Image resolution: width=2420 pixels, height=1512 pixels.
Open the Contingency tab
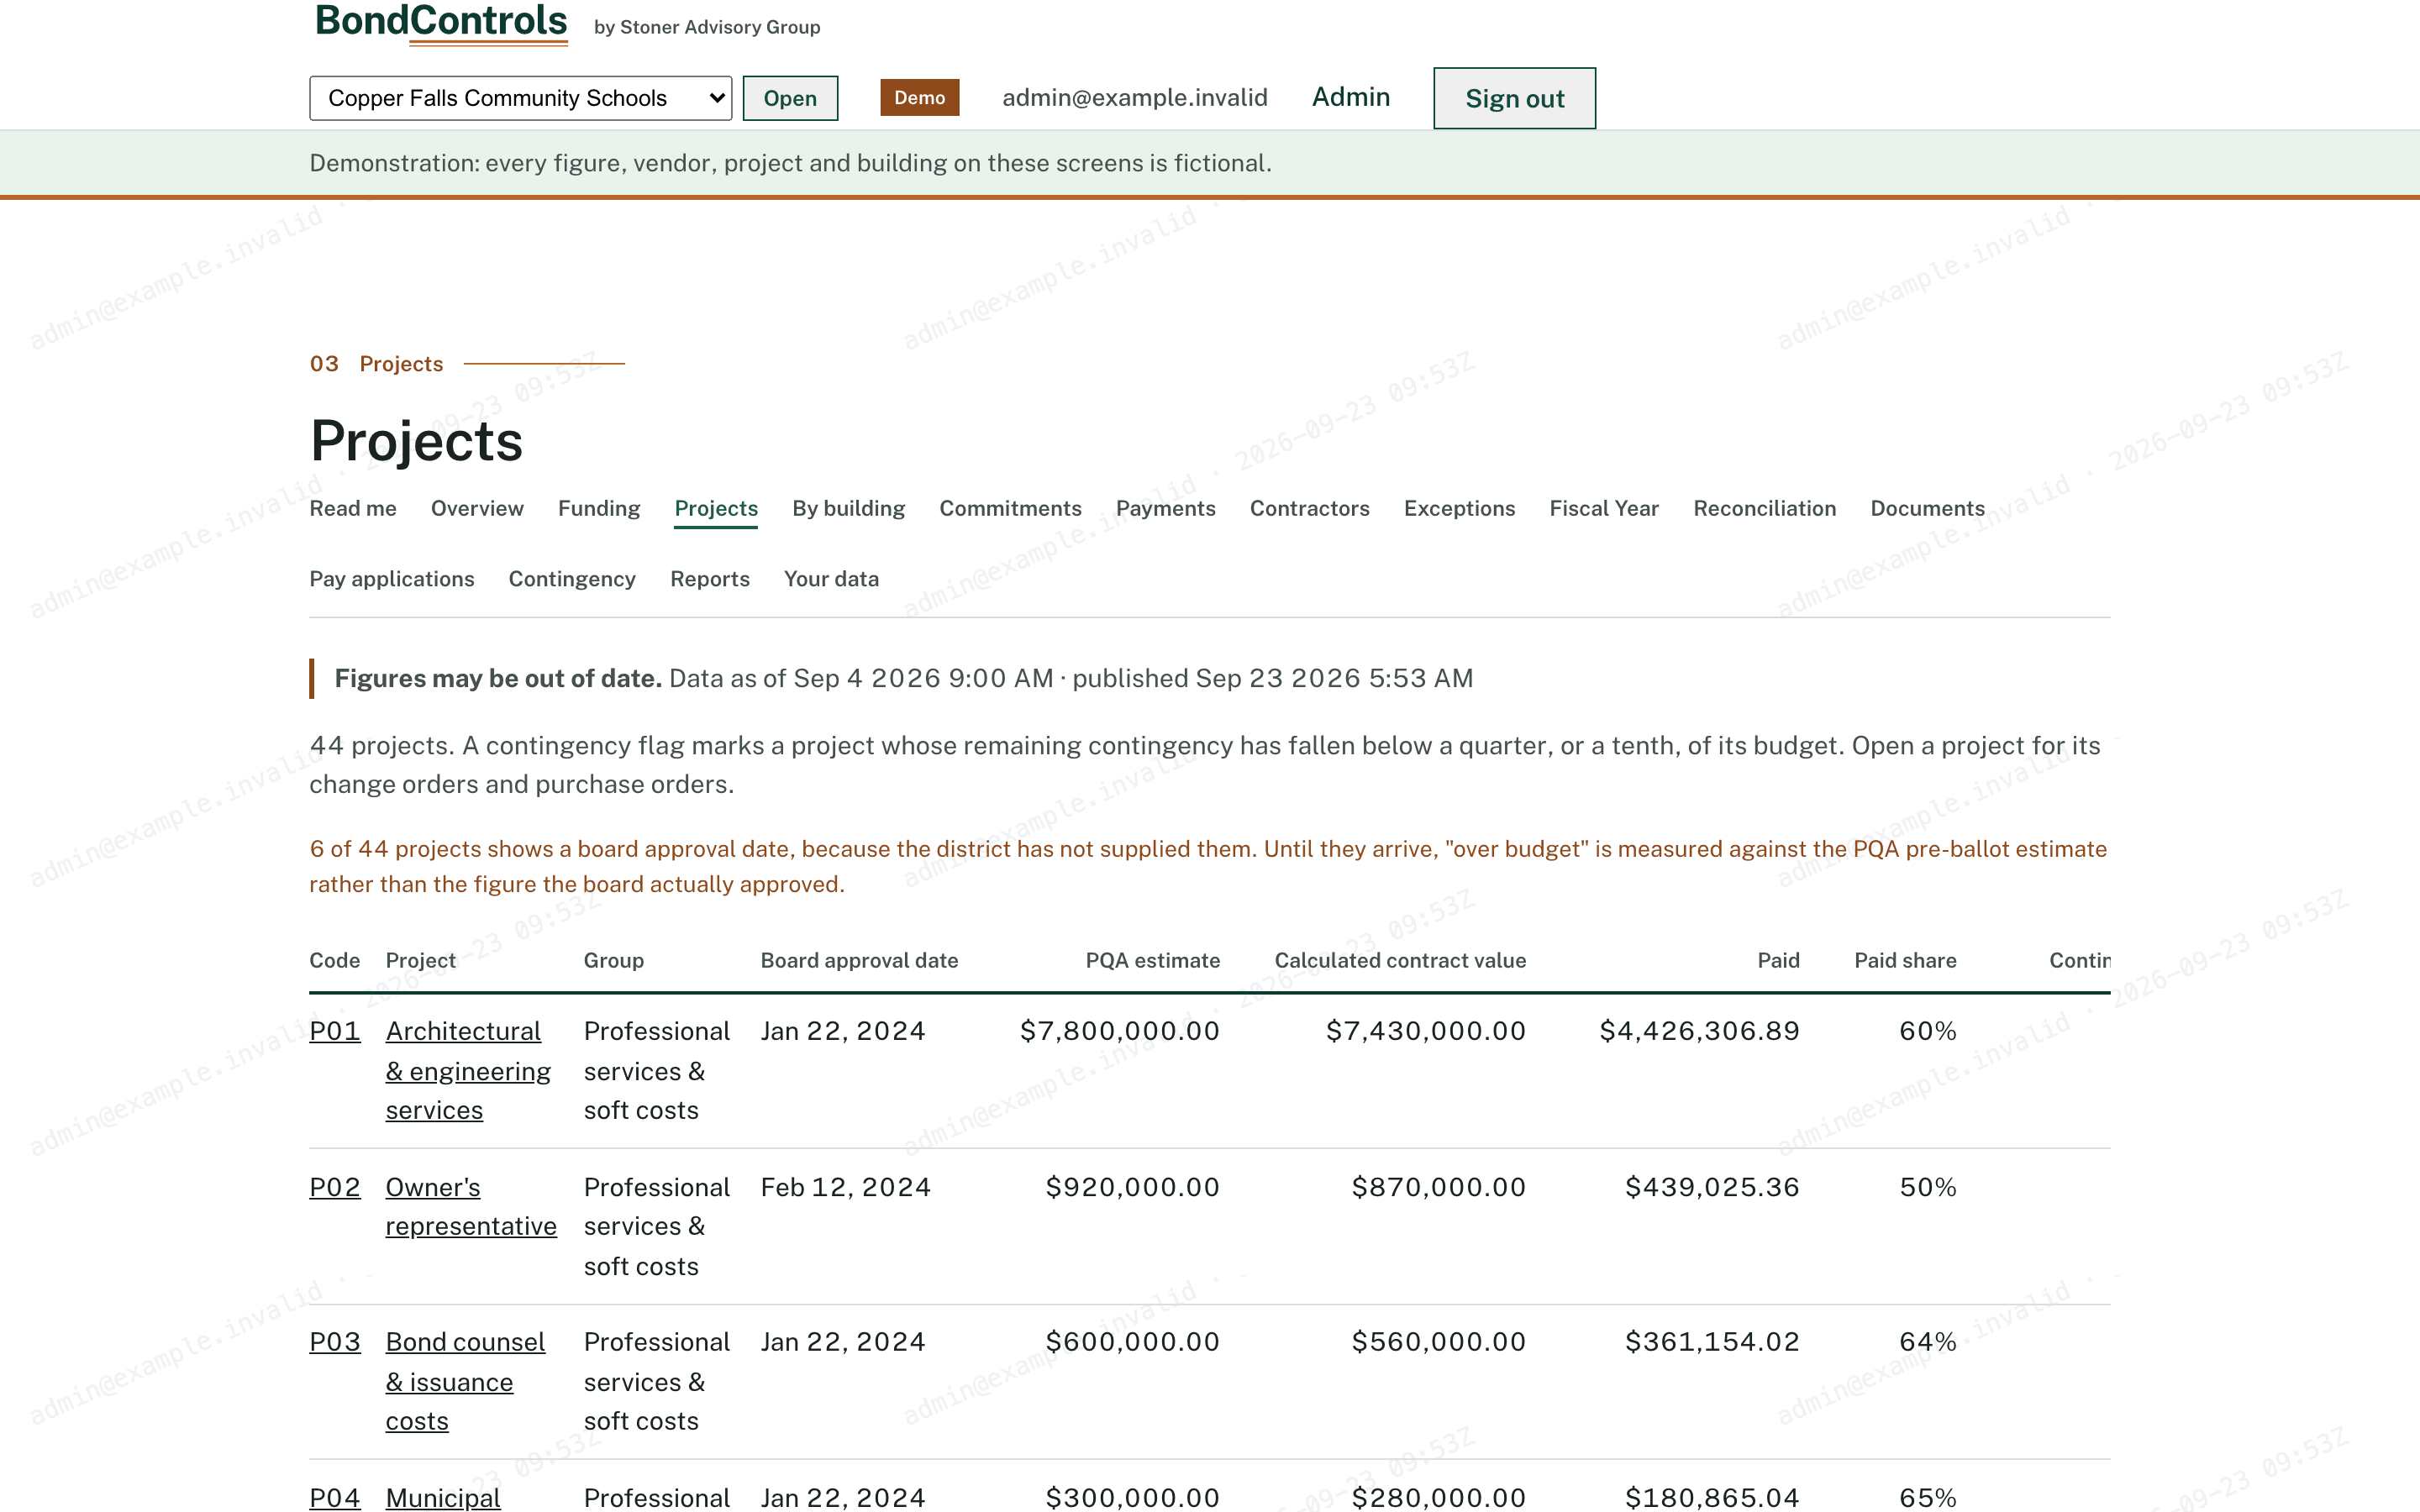coord(572,579)
